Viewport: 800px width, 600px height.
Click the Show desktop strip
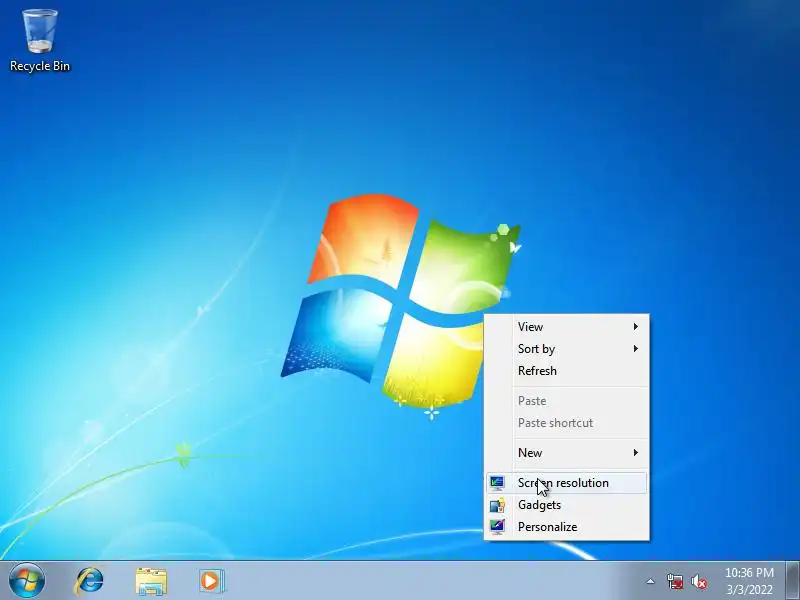coord(793,581)
